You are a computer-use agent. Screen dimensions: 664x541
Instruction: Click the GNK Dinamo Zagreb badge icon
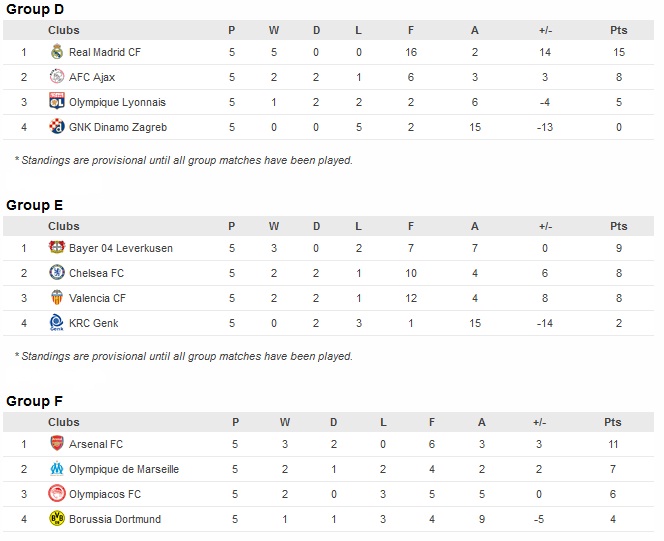tap(57, 127)
